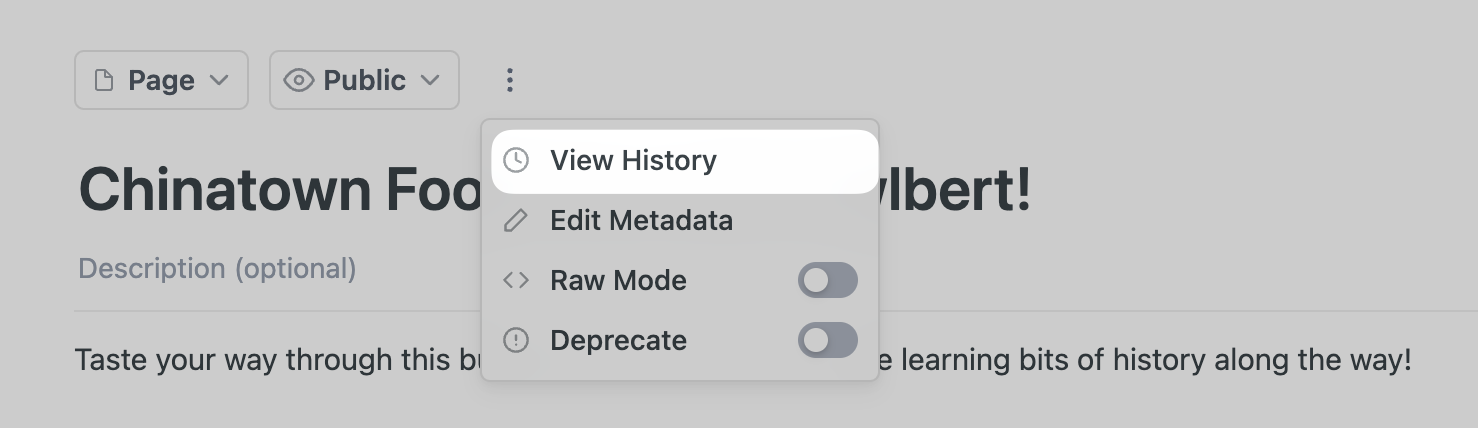Viewport: 1478px width, 428px height.
Task: Choose Edit Metadata menu entry
Action: (x=641, y=220)
